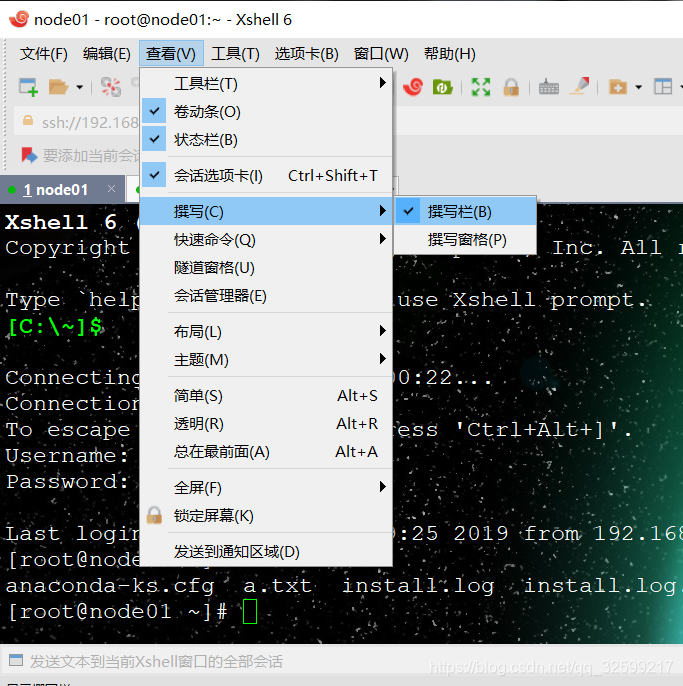Toggle the 卷动条(O) checked item
This screenshot has height=686, width=683.
[x=266, y=112]
